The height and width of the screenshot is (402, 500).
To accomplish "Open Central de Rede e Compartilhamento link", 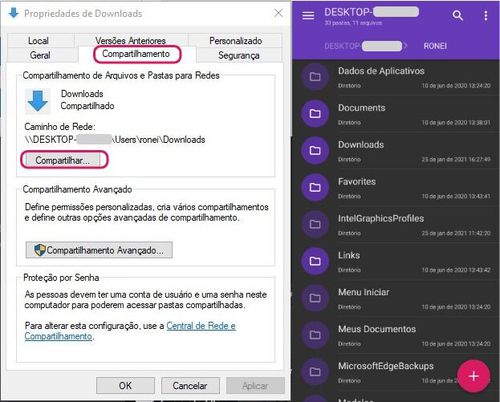I will (x=130, y=331).
